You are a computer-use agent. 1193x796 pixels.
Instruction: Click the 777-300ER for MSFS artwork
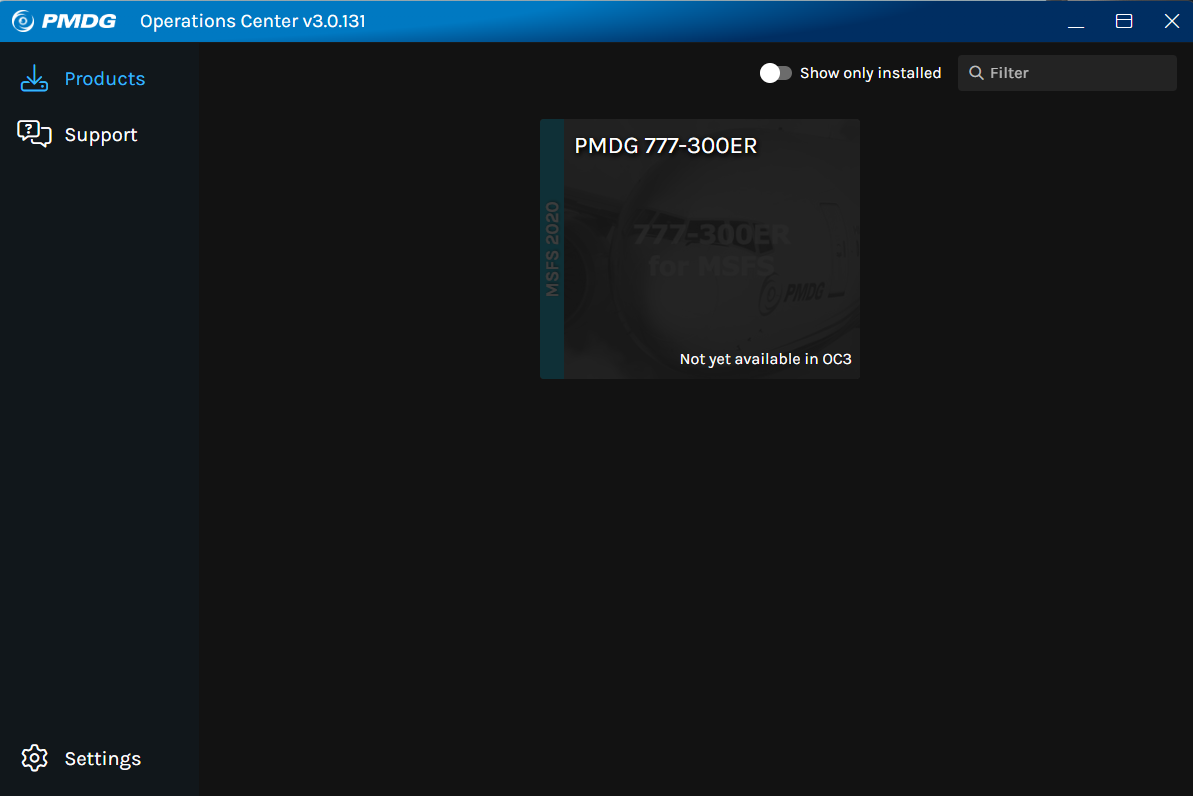click(711, 250)
